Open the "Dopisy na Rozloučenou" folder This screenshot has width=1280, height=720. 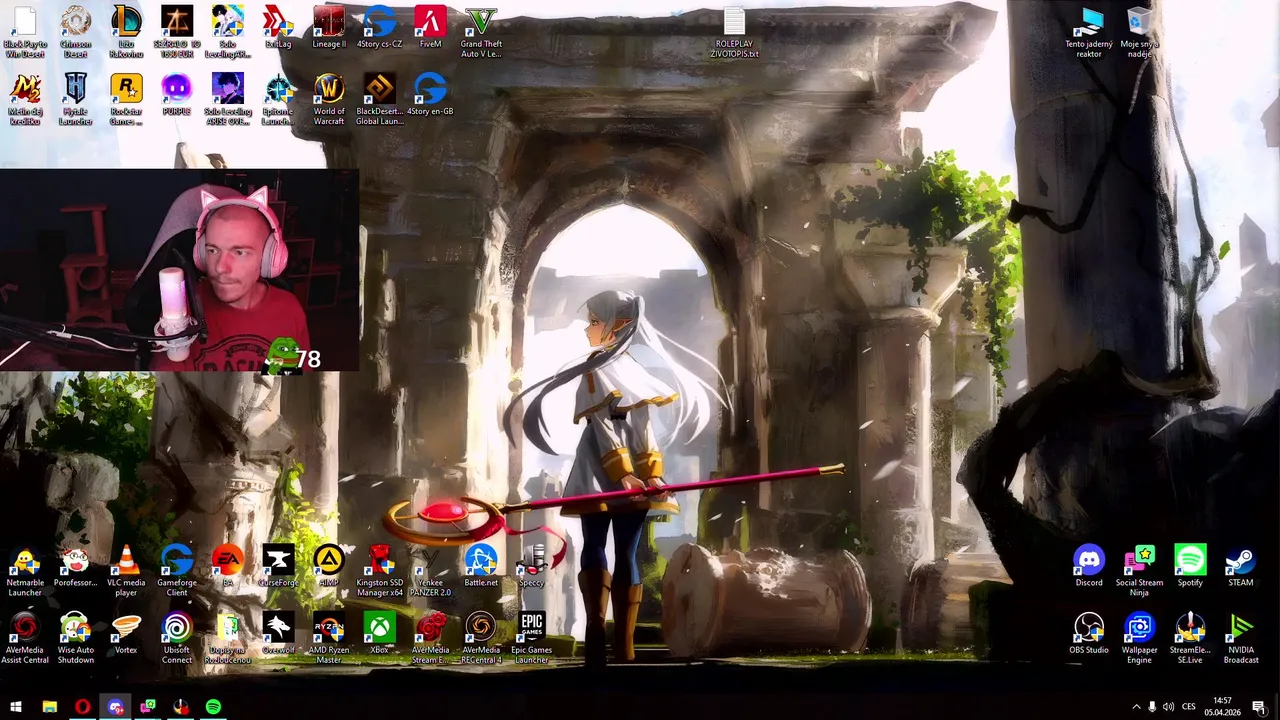pos(227,638)
